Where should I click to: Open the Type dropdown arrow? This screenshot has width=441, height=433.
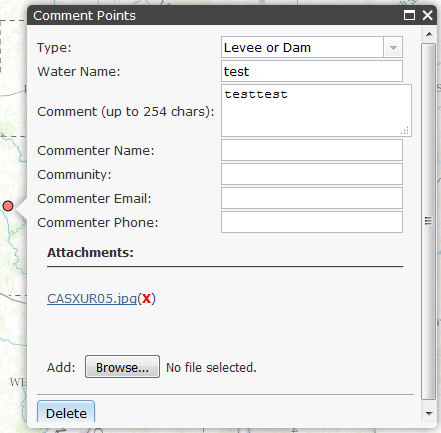pos(393,48)
